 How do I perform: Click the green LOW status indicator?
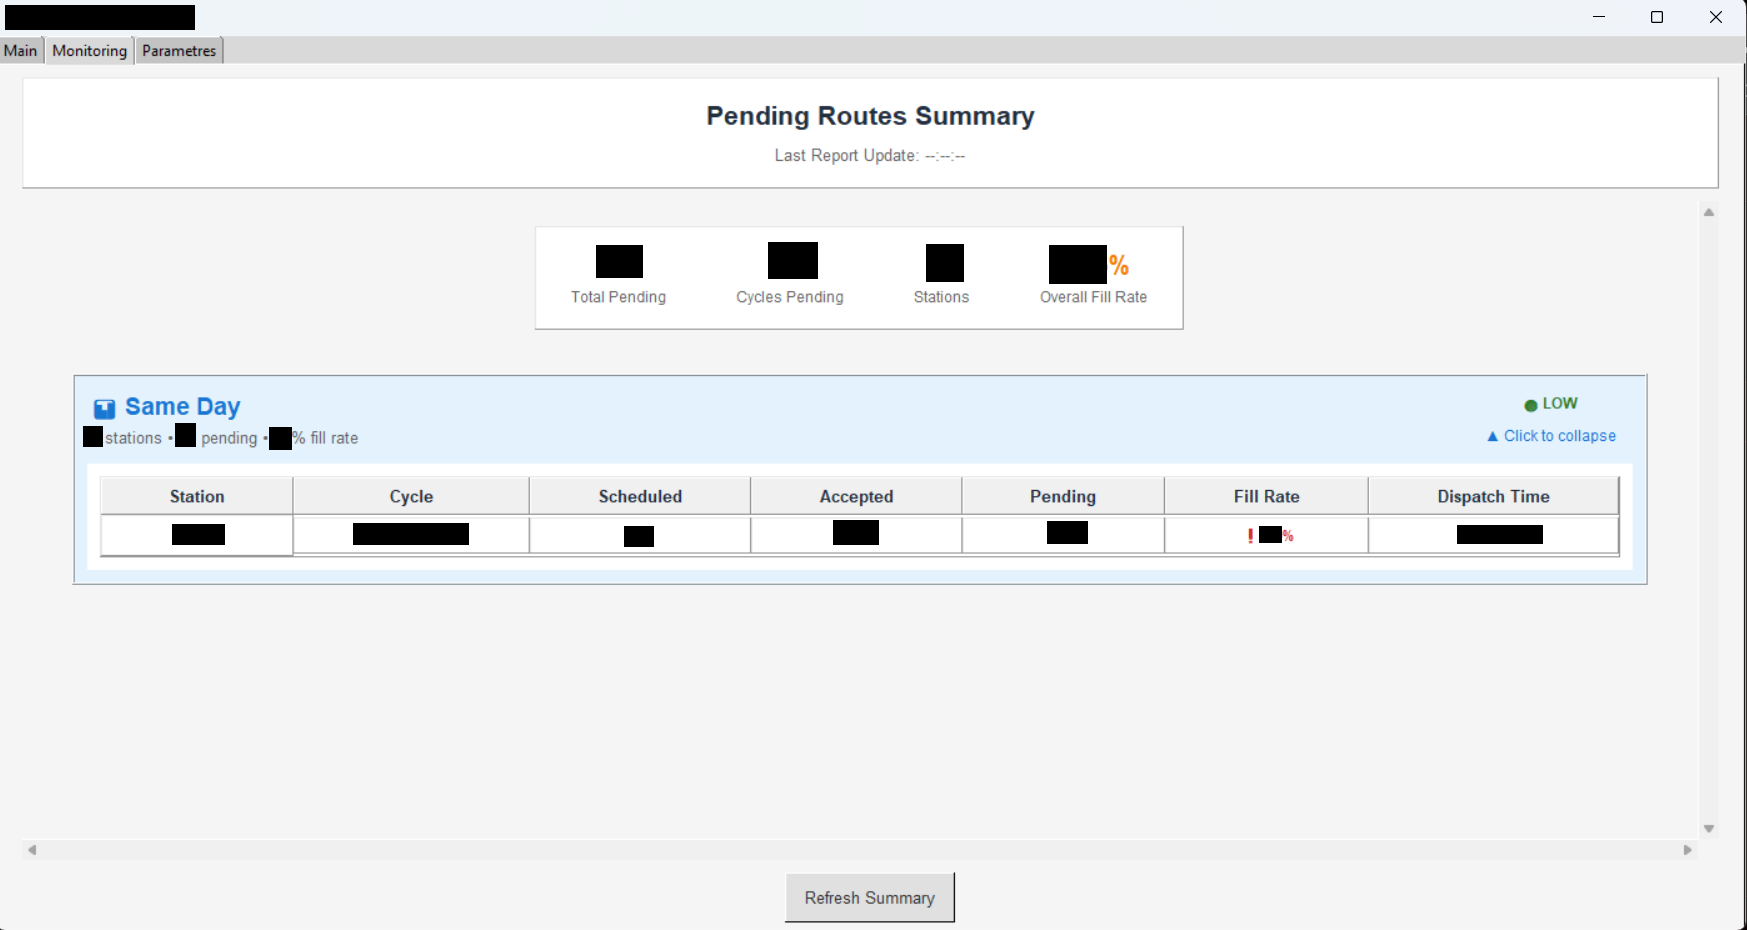pos(1530,405)
